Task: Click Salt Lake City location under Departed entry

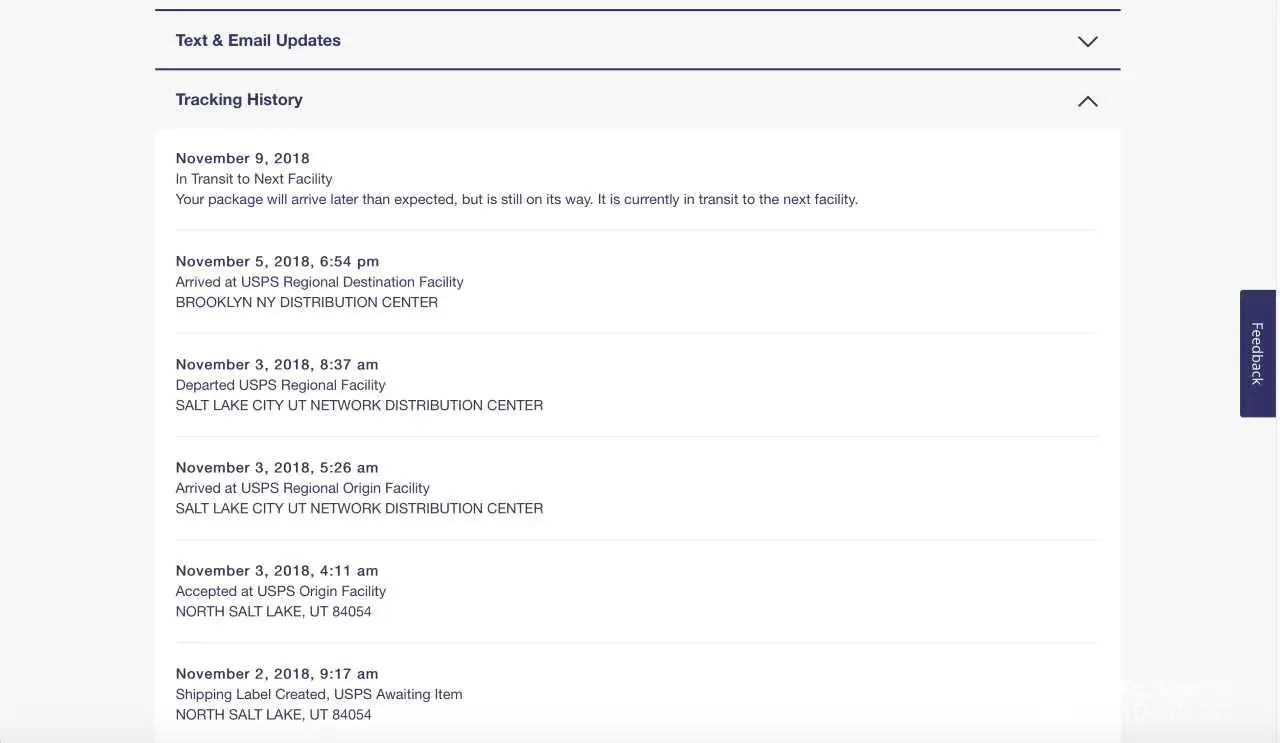Action: click(359, 405)
